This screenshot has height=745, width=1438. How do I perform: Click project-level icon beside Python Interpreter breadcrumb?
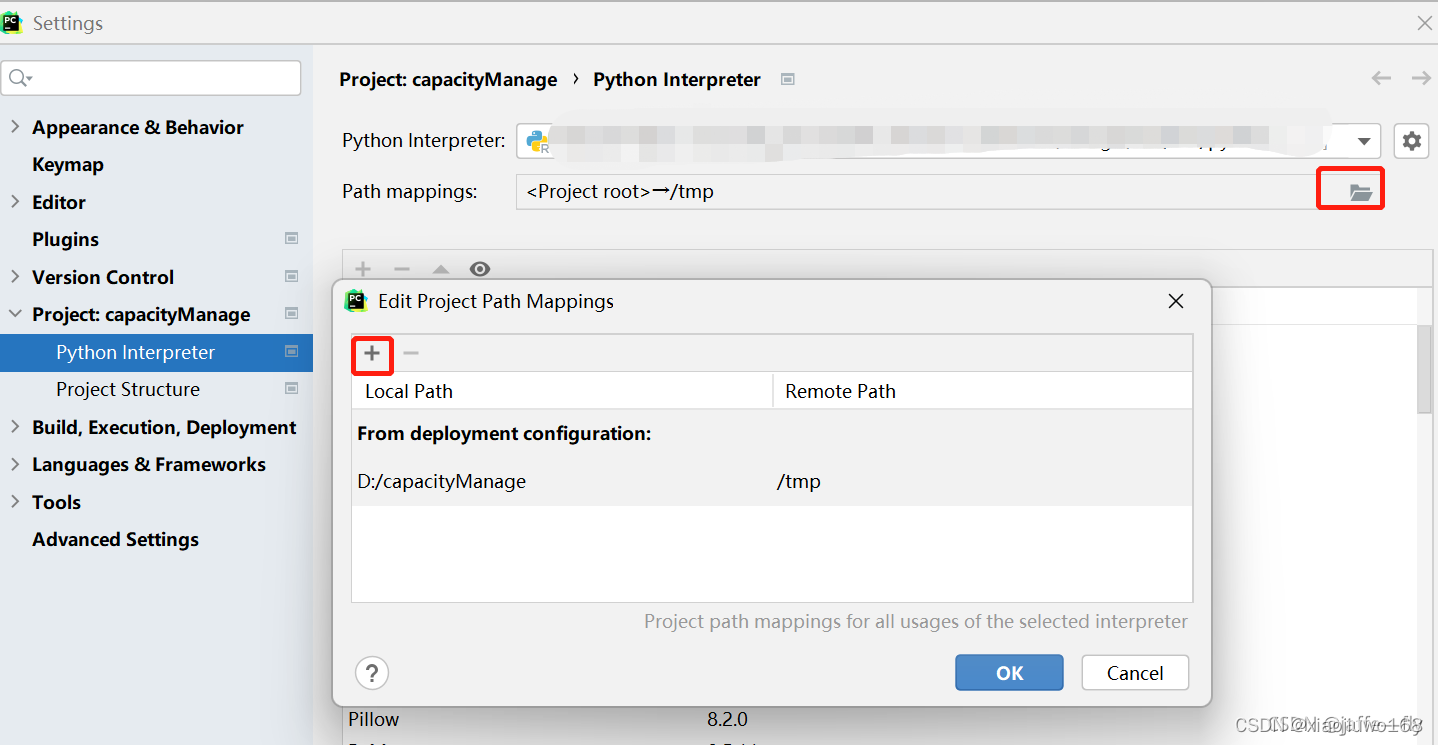tap(788, 79)
